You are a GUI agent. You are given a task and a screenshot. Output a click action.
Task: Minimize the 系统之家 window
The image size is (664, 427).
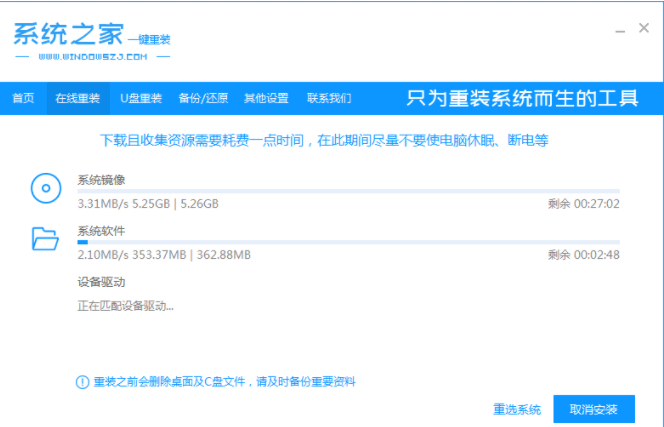tap(616, 30)
